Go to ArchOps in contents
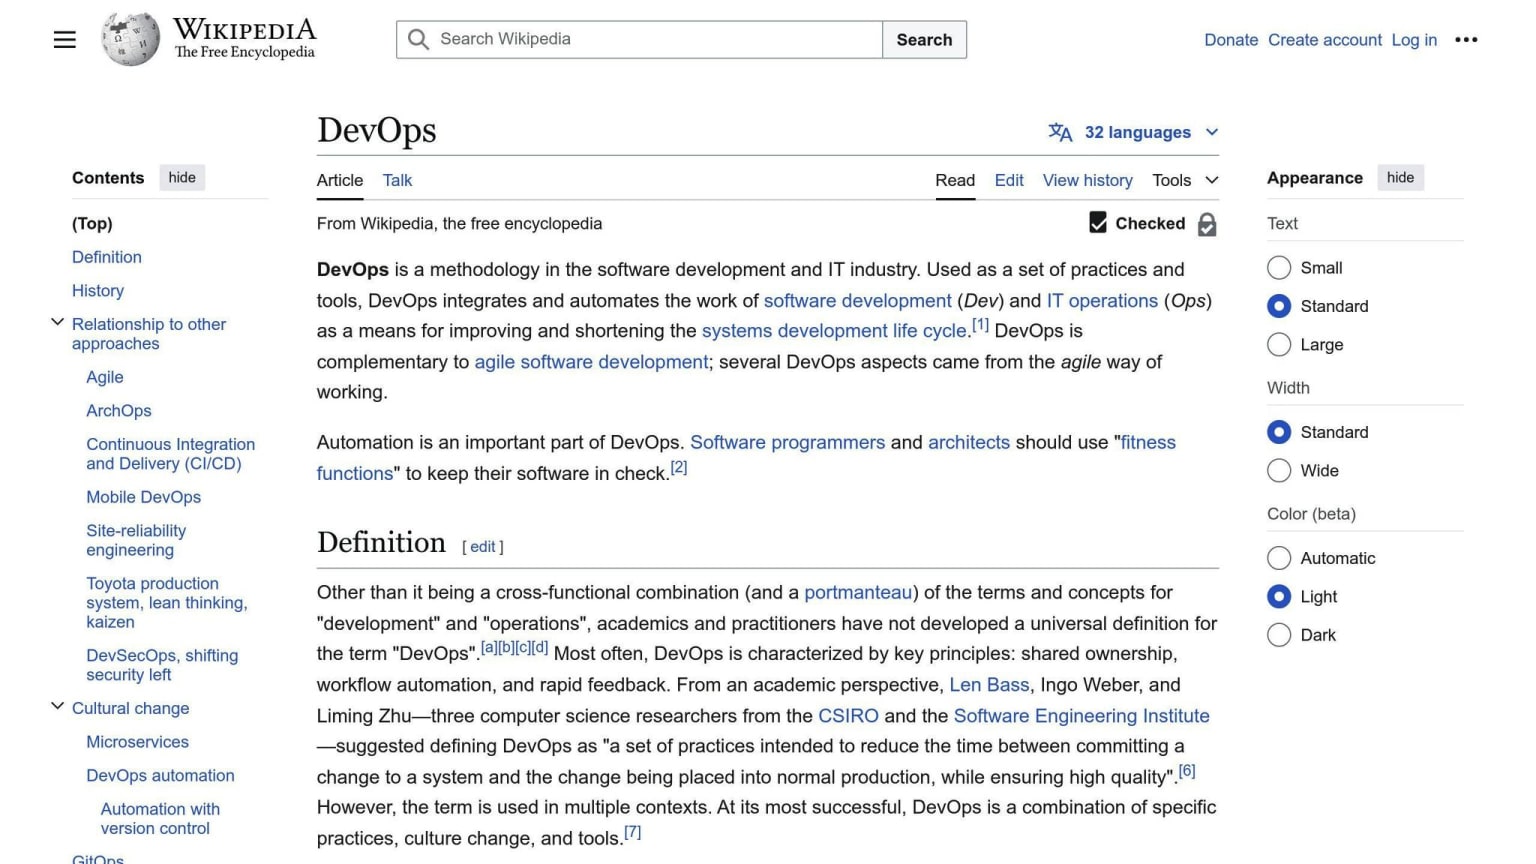This screenshot has height=864, width=1536. [119, 411]
